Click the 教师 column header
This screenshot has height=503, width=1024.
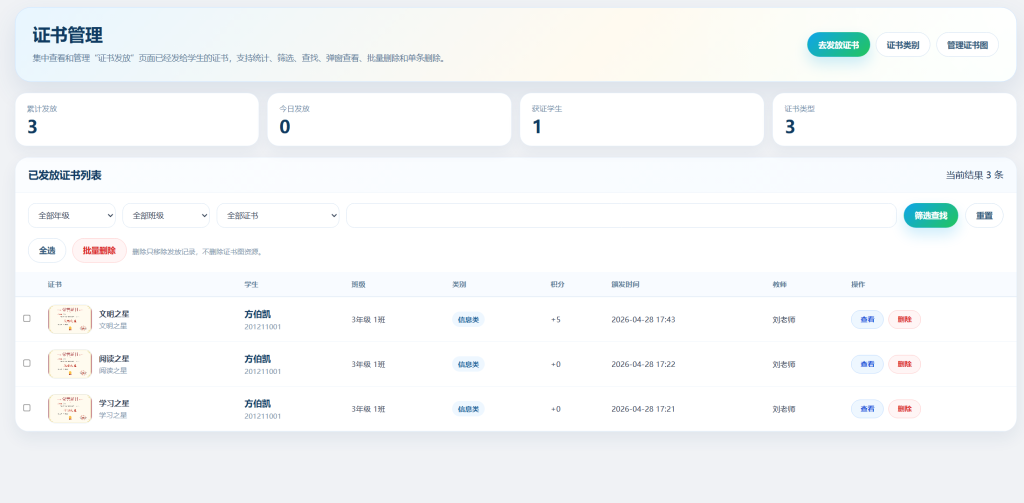780,285
